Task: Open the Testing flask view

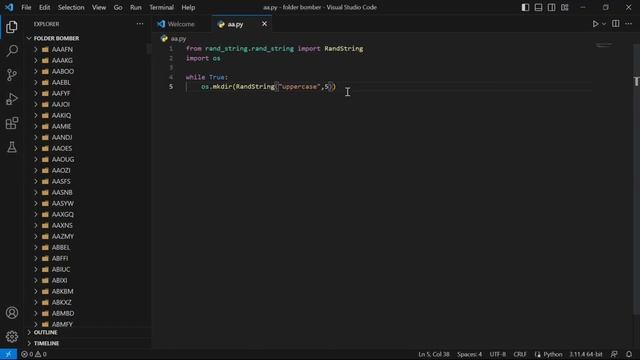Action: (12, 147)
